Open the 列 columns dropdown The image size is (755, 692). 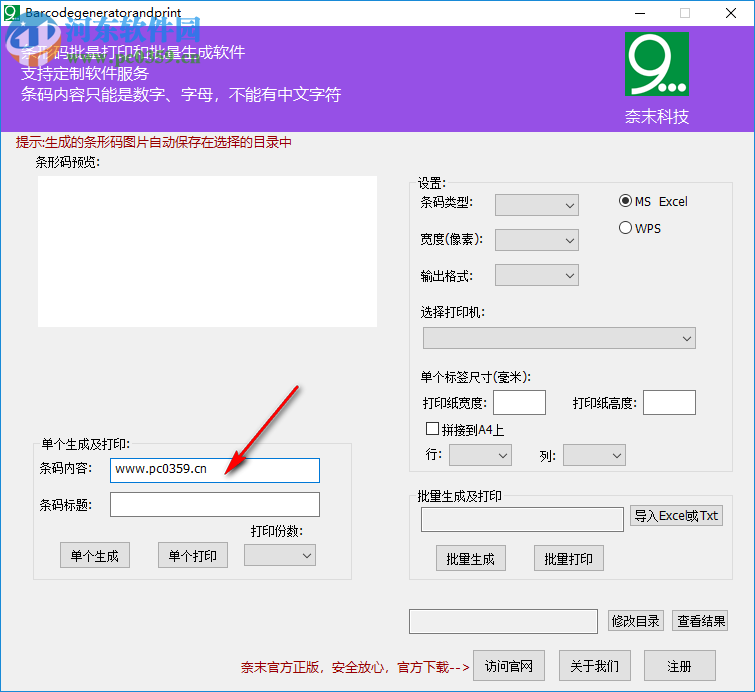[x=594, y=455]
